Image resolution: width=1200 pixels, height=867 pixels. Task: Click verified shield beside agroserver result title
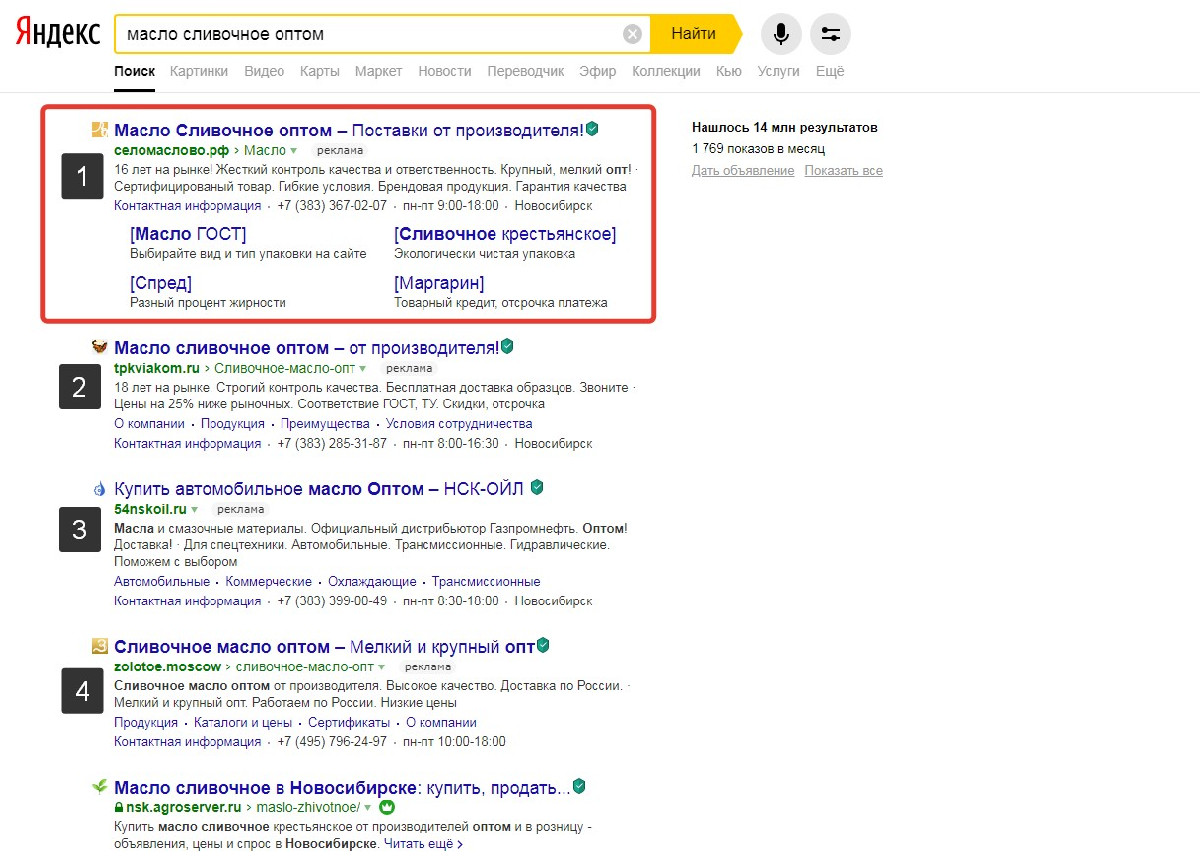pyautogui.click(x=578, y=786)
